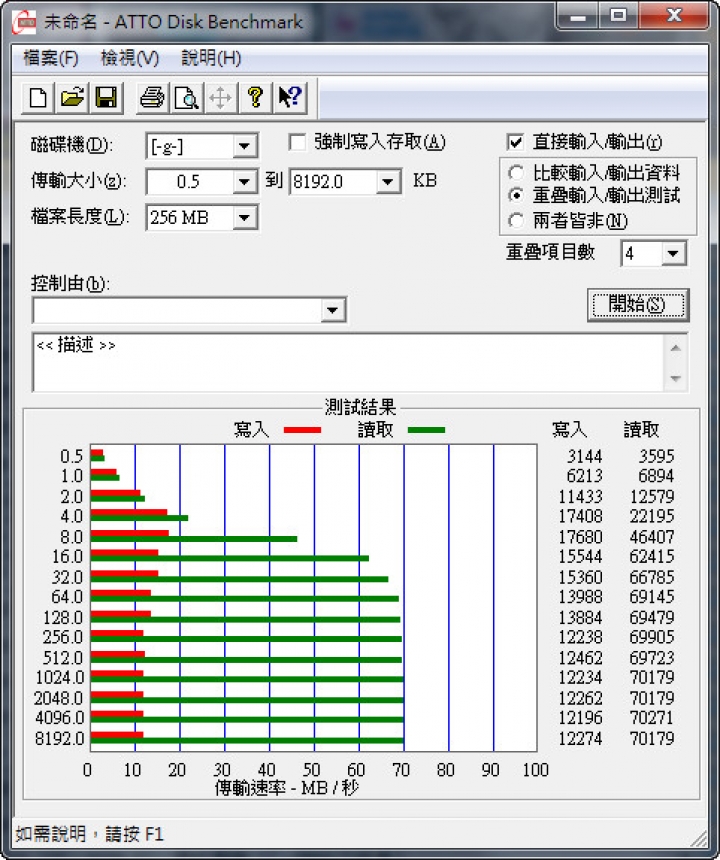Image resolution: width=720 pixels, height=860 pixels.
Task: Open Print Preview magnifier icon
Action: [186, 98]
